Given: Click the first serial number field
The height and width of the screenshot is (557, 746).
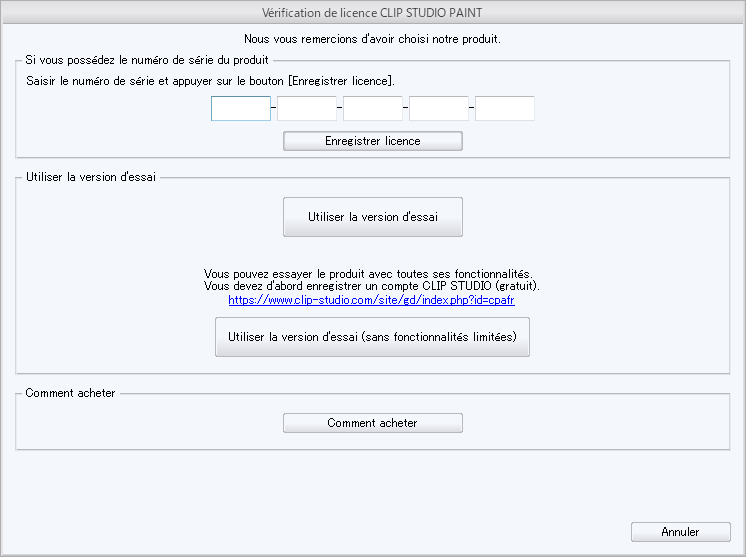Looking at the screenshot, I should pos(241,108).
